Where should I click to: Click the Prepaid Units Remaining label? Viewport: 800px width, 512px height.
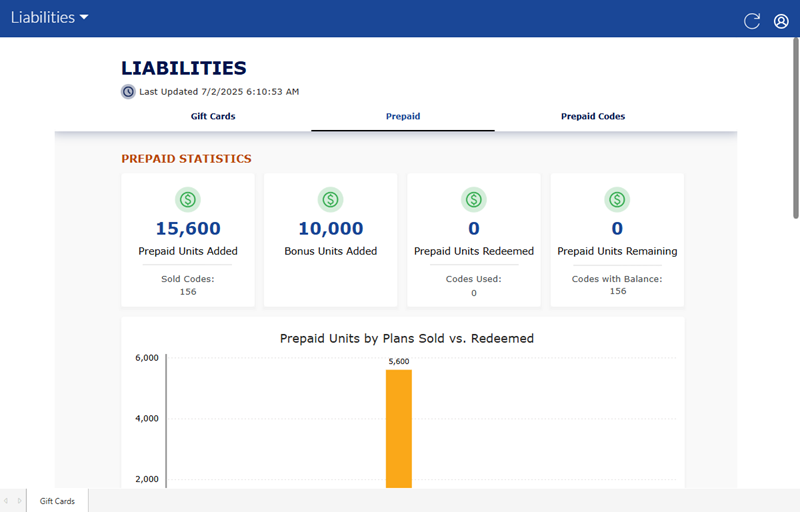click(617, 251)
